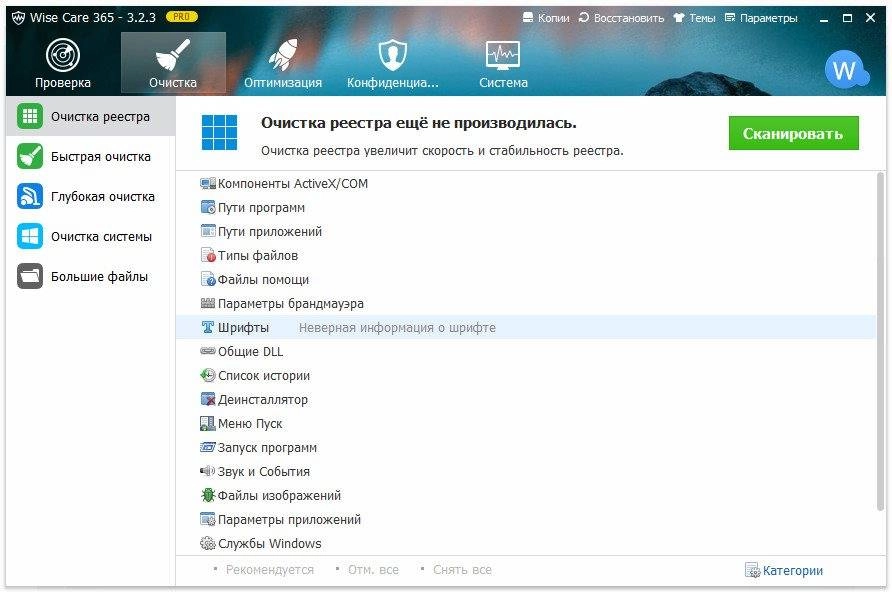
Task: Click the Снять все link
Action: coord(462,569)
